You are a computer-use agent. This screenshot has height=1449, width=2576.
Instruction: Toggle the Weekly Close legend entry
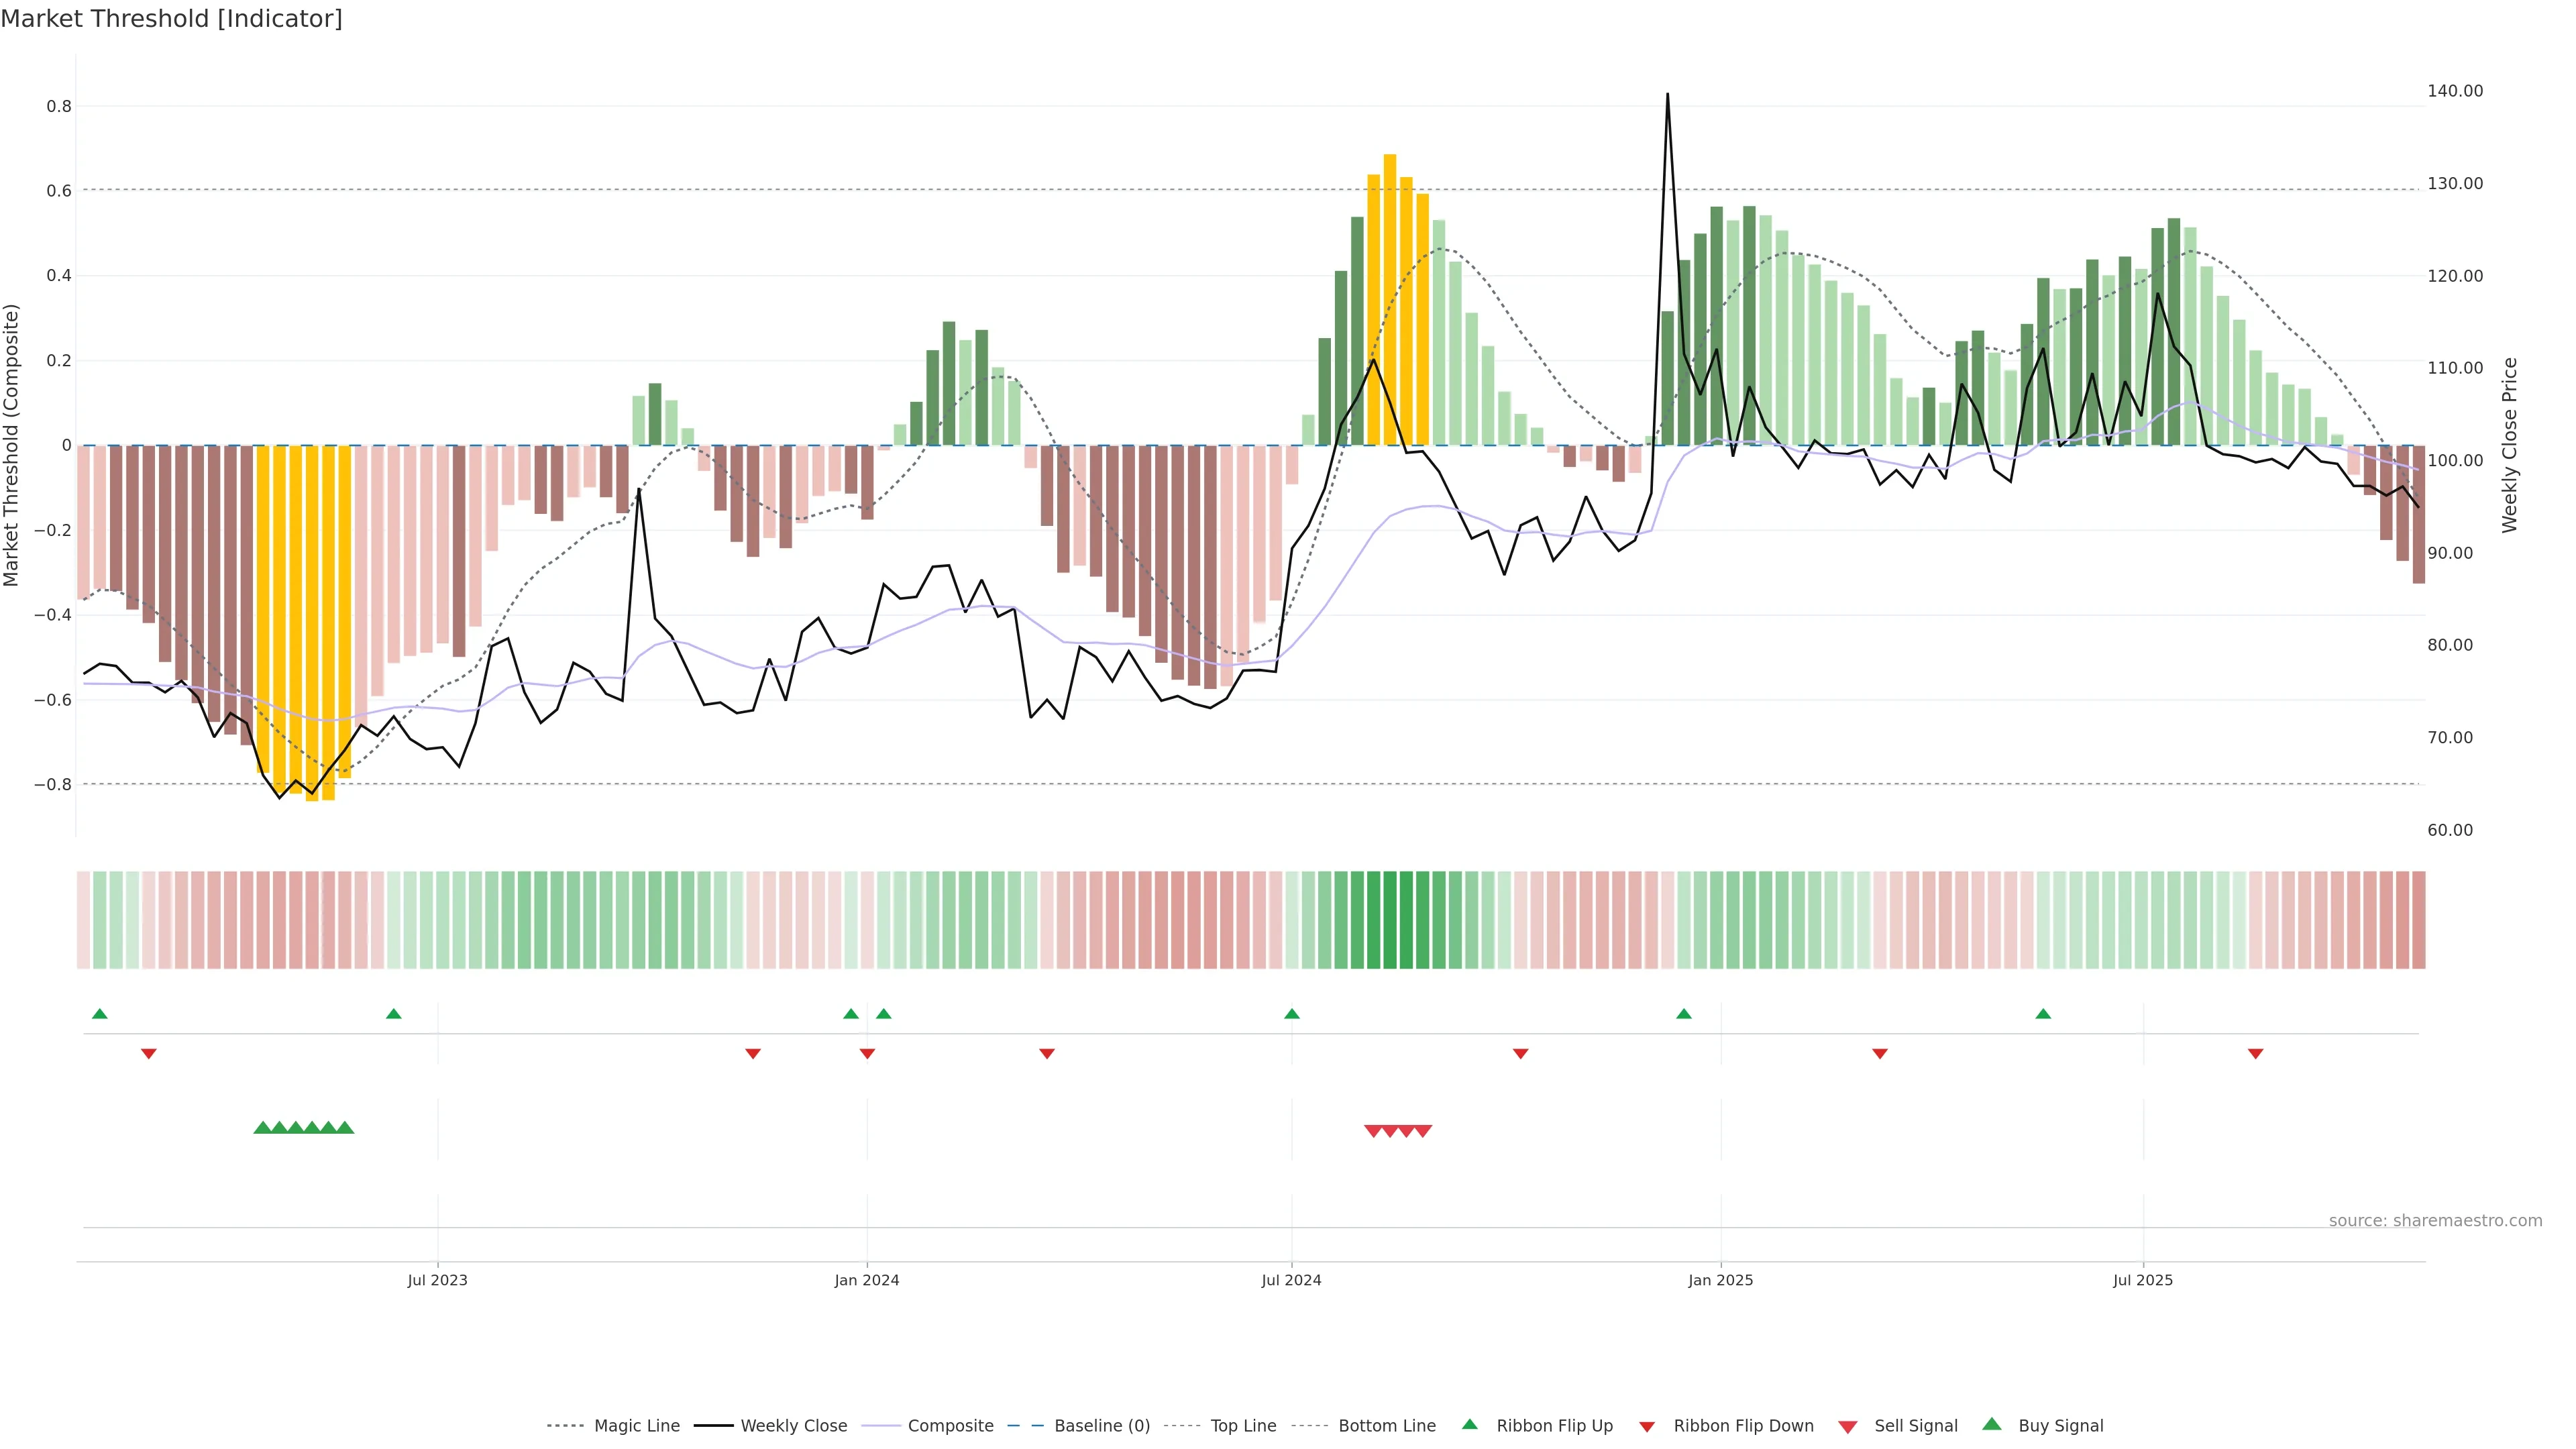point(793,1426)
